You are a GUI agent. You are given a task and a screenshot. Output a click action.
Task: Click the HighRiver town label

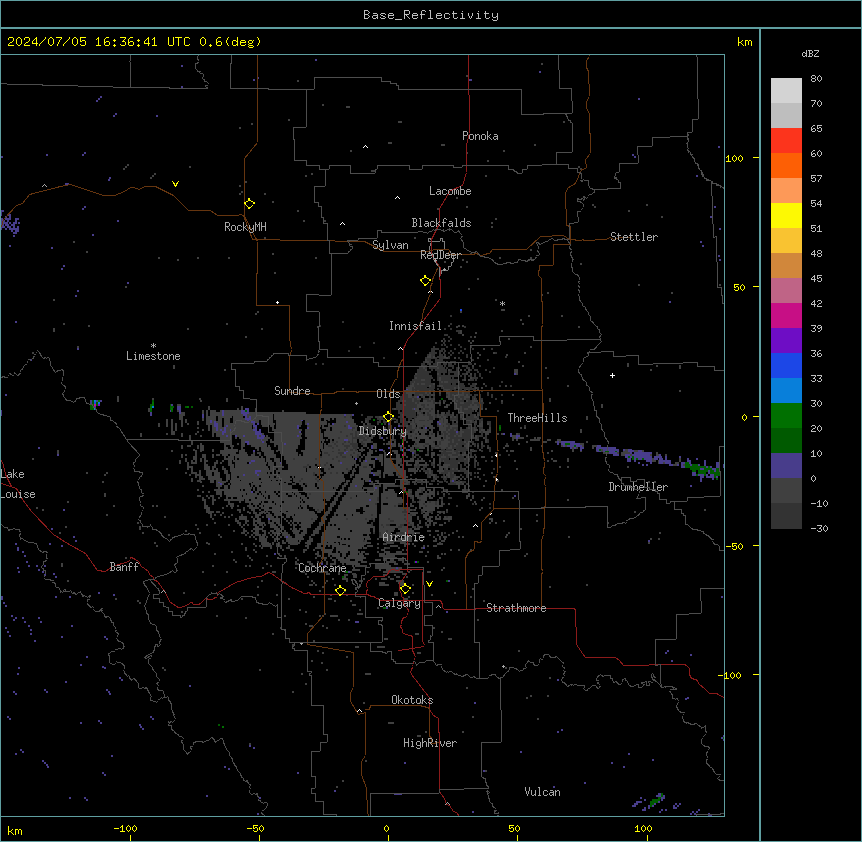tap(430, 743)
